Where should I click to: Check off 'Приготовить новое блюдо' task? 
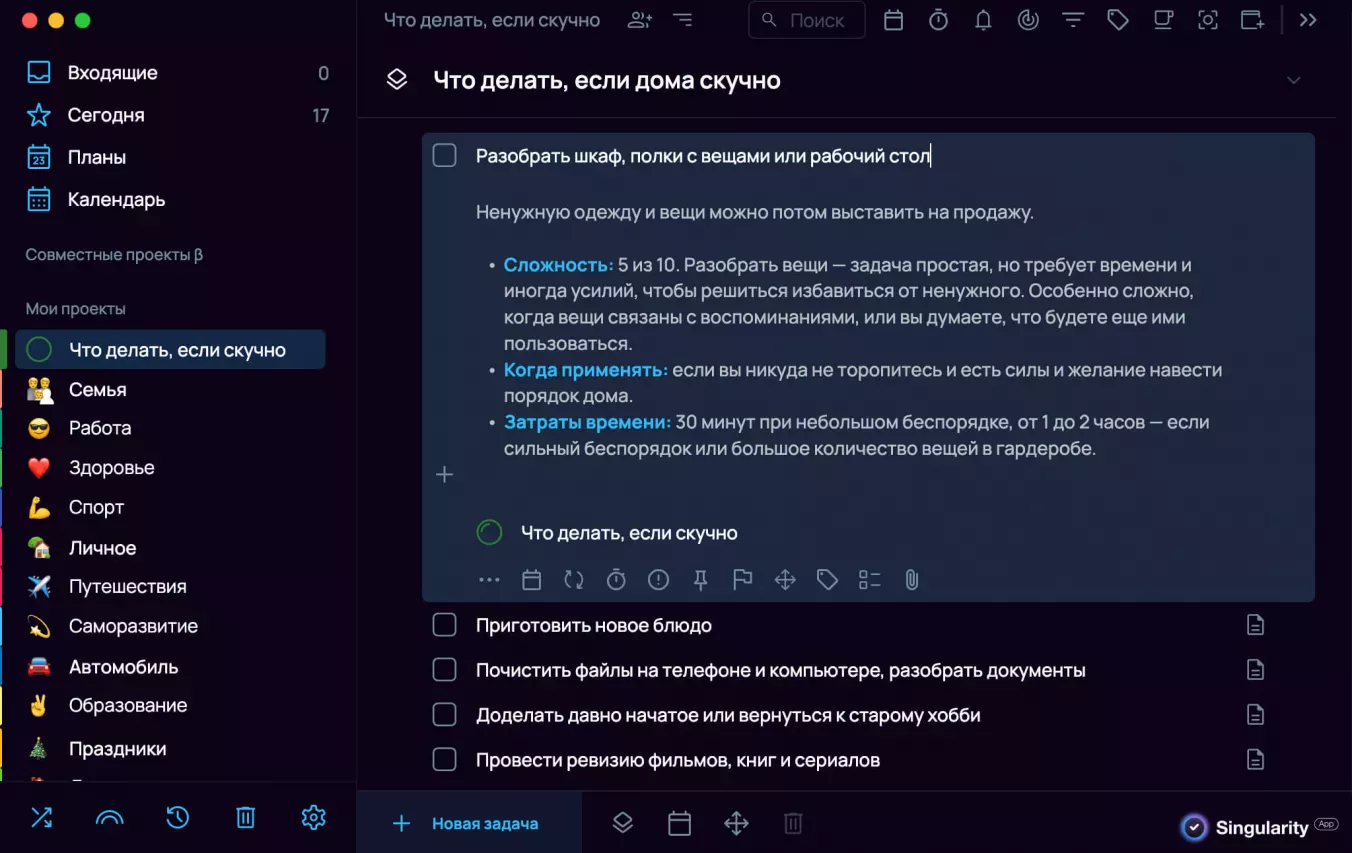pos(444,625)
